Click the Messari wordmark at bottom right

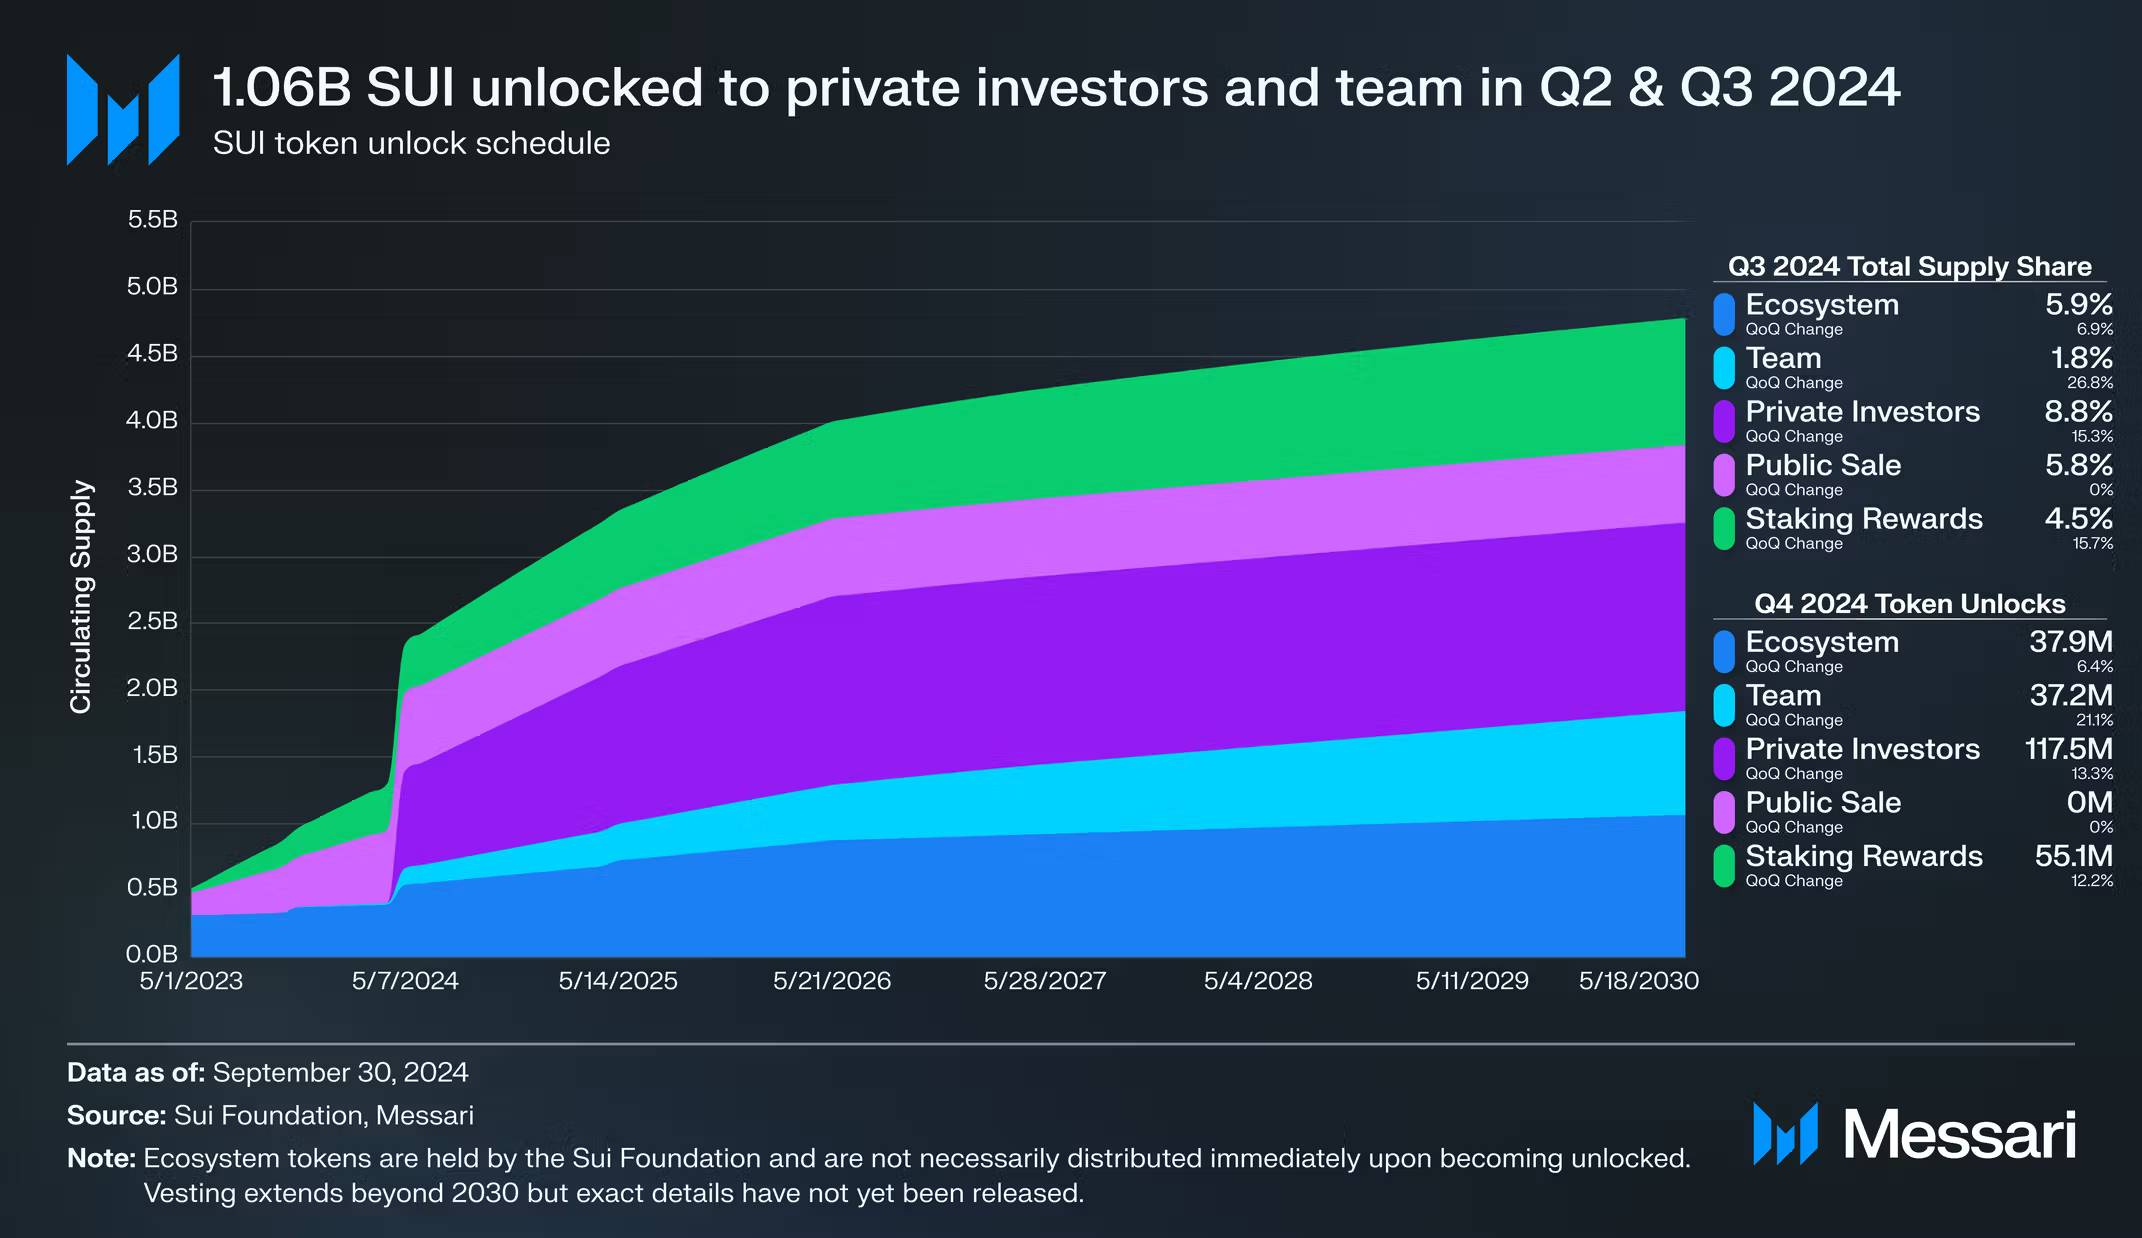click(1959, 1136)
